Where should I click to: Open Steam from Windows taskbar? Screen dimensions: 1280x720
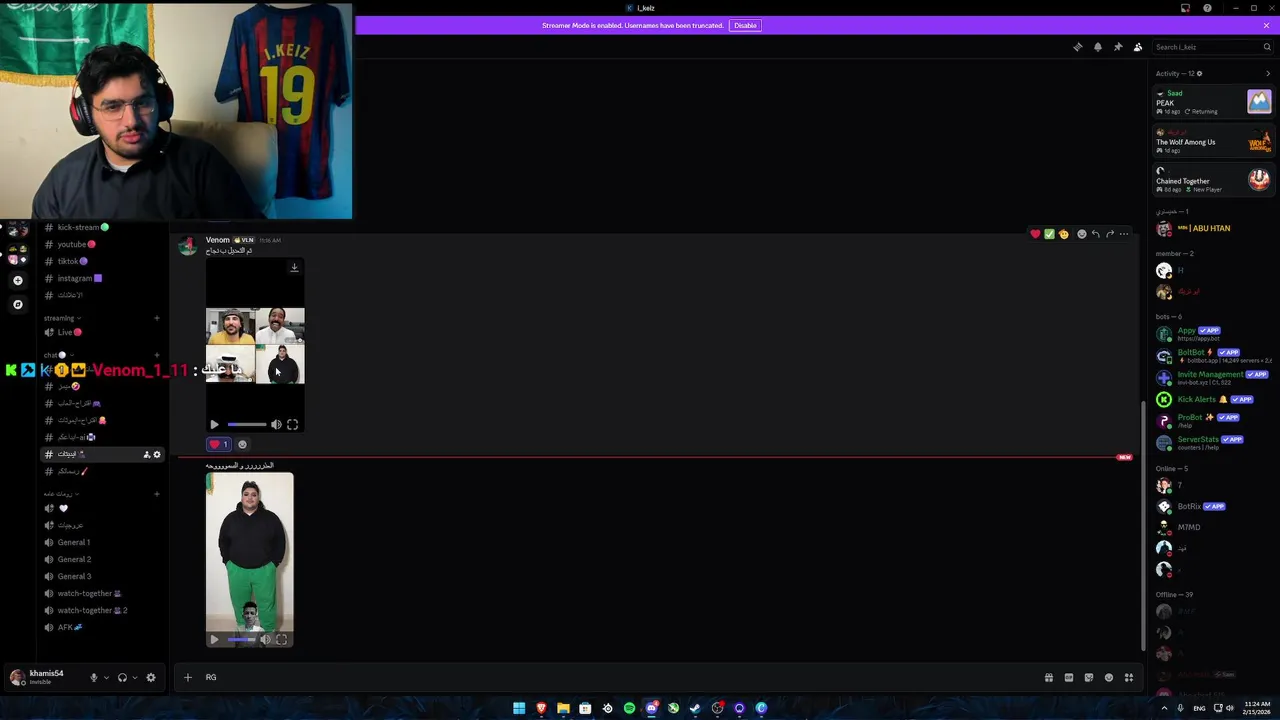(695, 708)
